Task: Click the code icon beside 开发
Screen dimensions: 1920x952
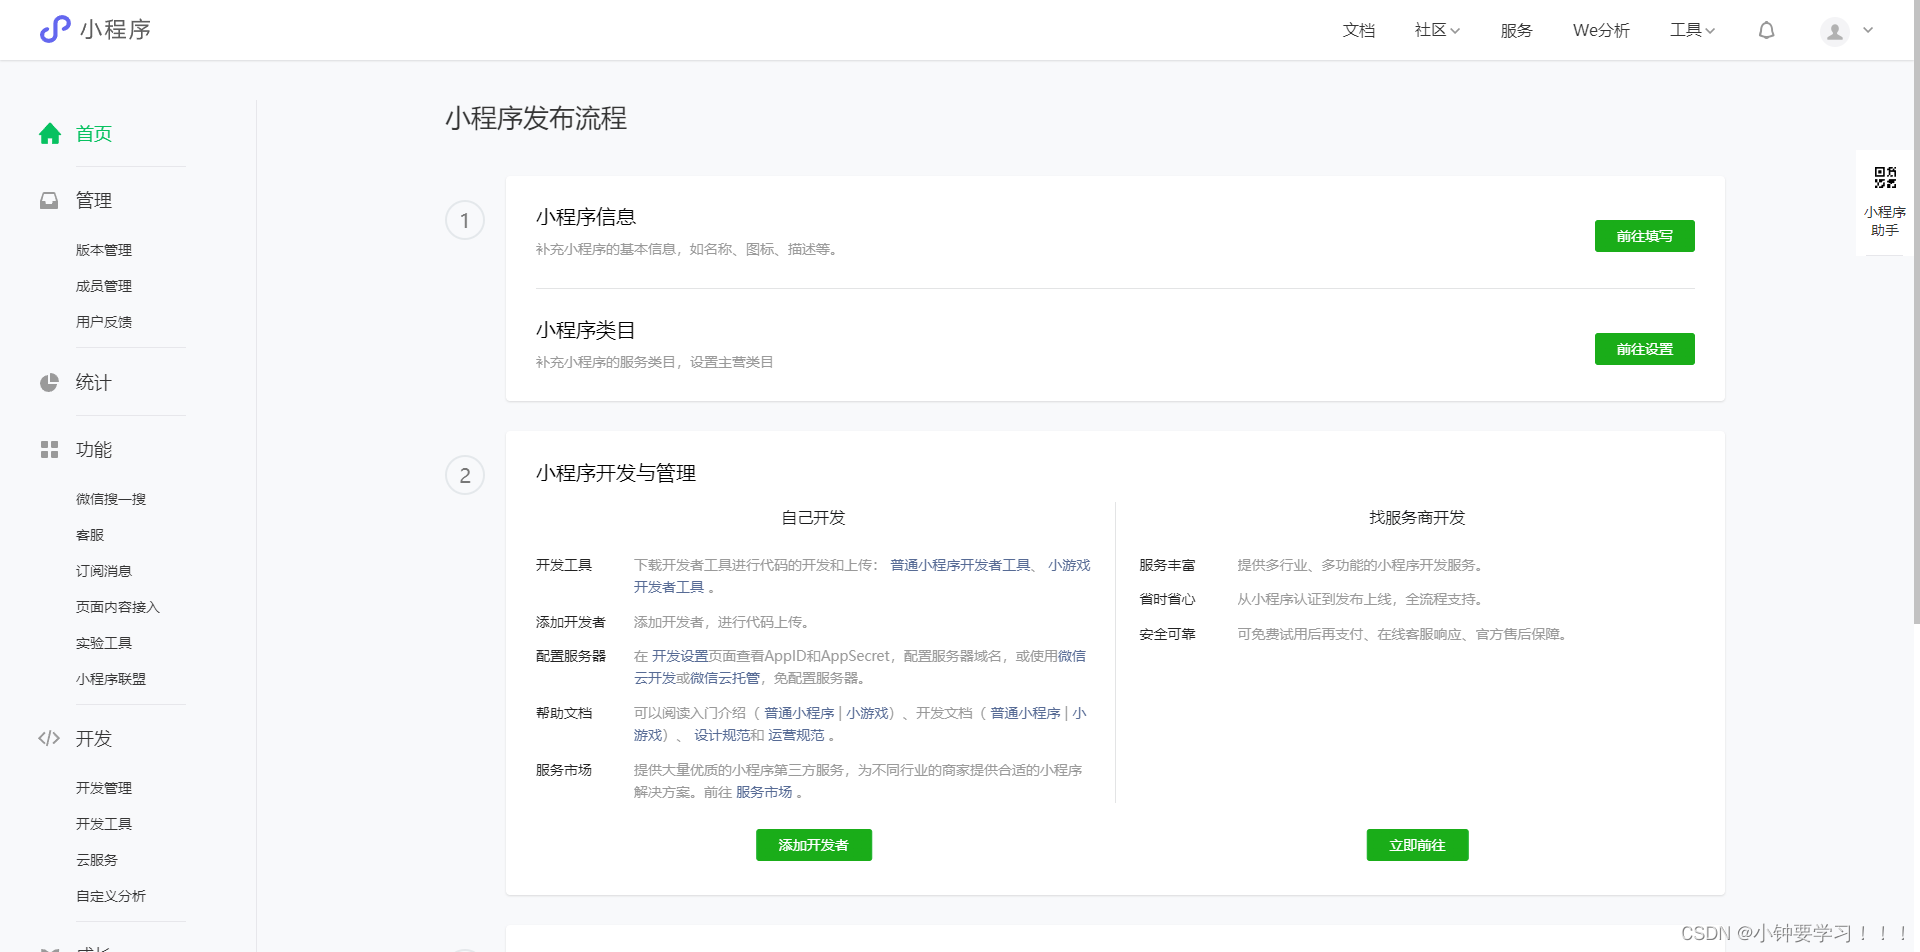Action: click(x=49, y=738)
